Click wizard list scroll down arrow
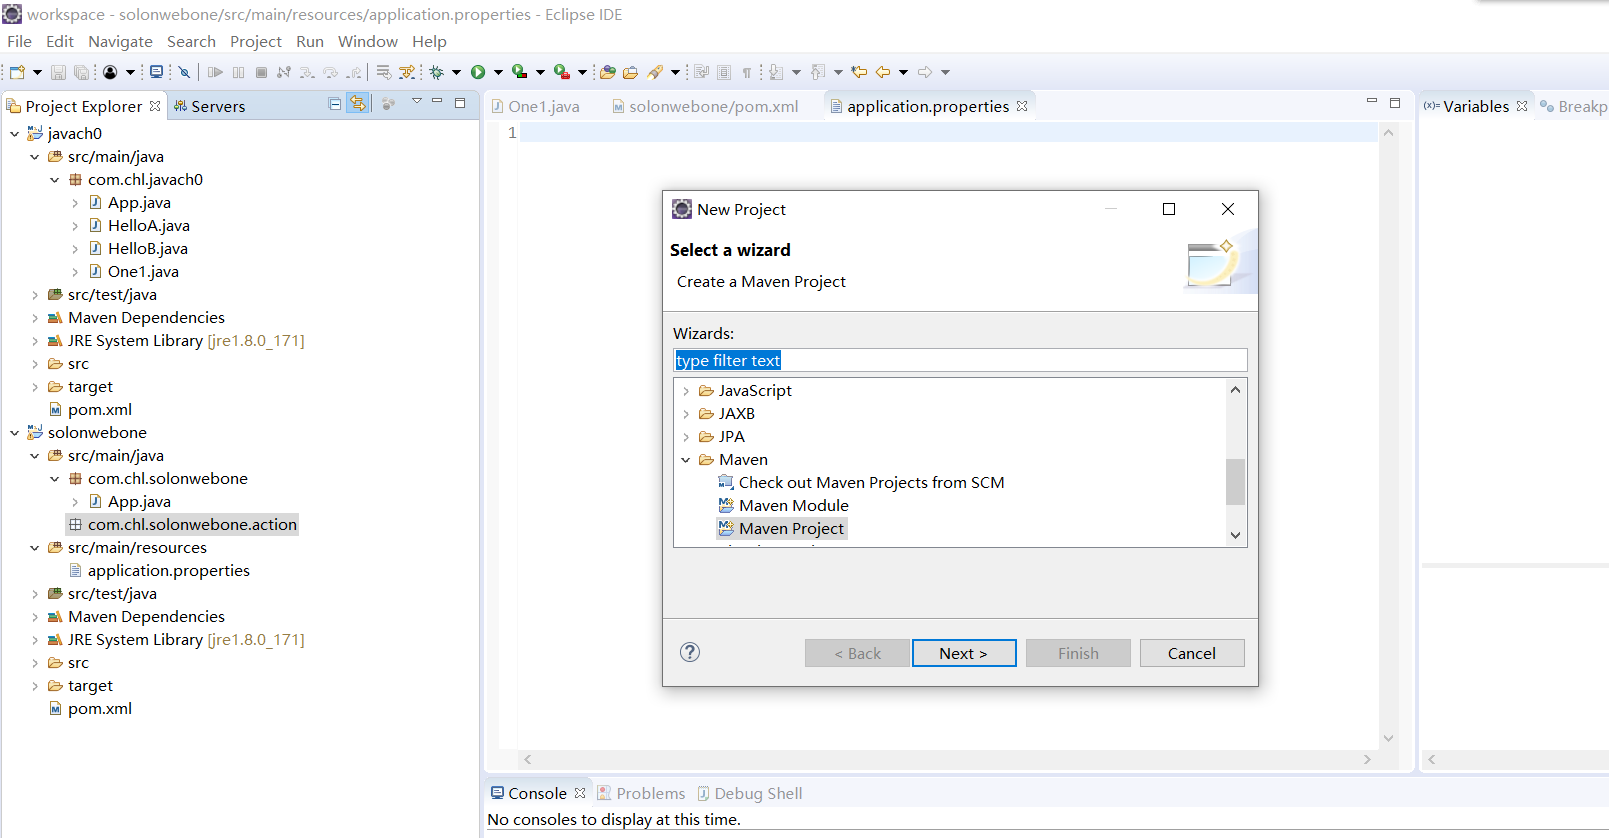 coord(1235,535)
